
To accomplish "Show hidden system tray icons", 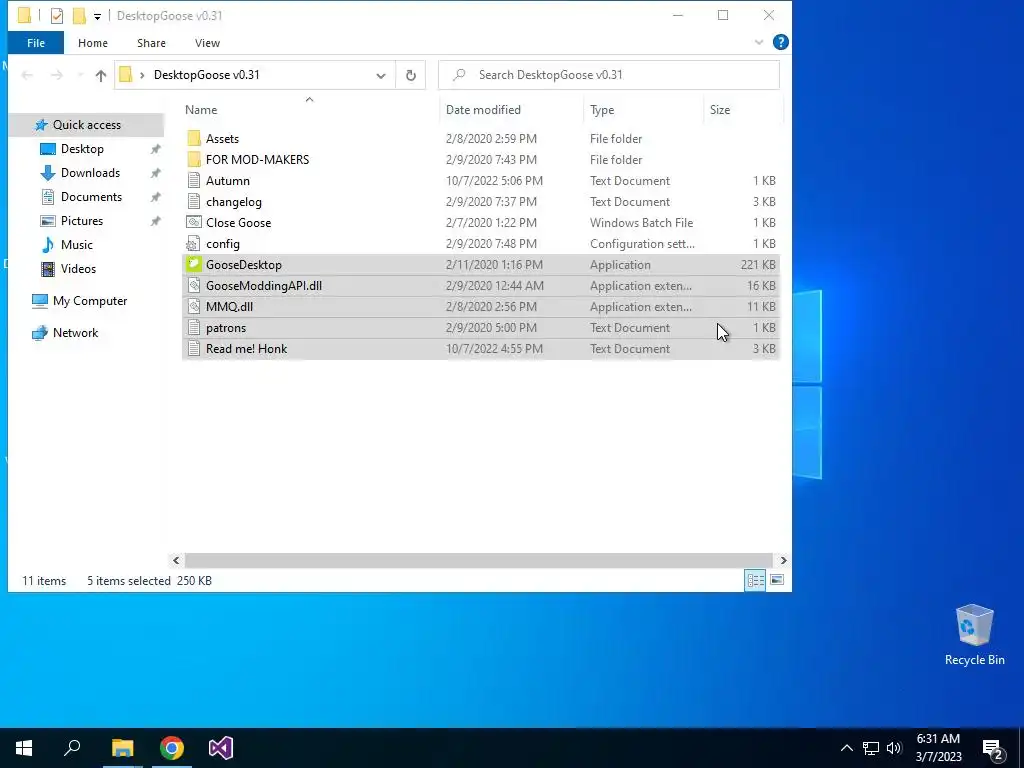I will pyautogui.click(x=846, y=748).
